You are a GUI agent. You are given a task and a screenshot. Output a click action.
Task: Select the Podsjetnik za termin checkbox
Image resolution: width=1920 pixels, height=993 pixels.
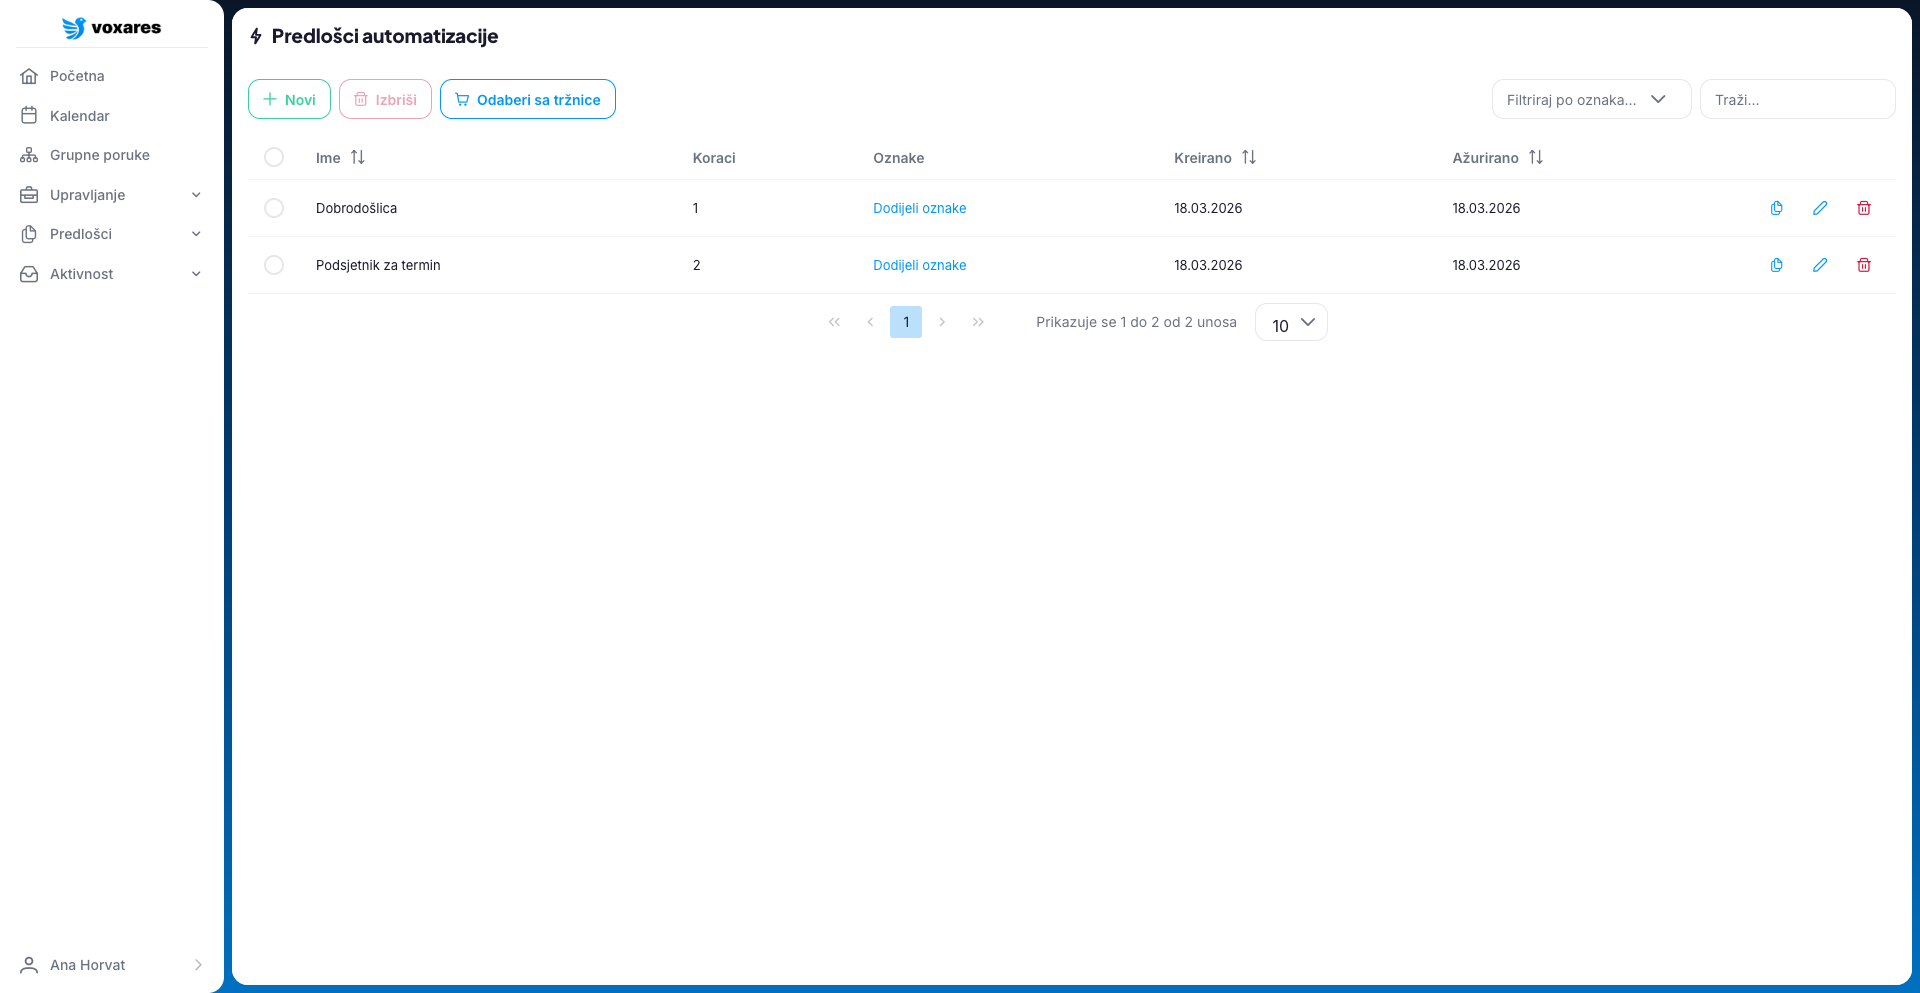pos(274,265)
